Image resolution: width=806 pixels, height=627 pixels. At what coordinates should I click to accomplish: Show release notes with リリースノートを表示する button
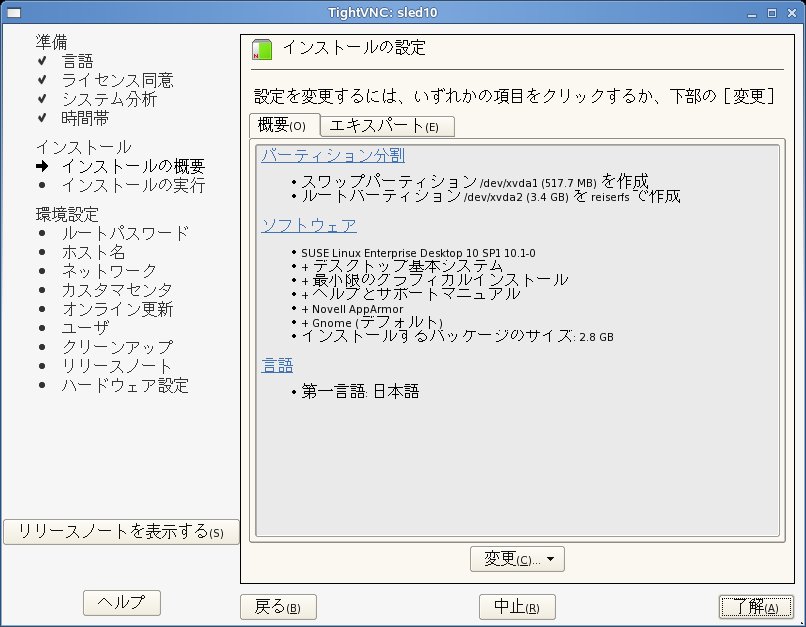[x=121, y=531]
